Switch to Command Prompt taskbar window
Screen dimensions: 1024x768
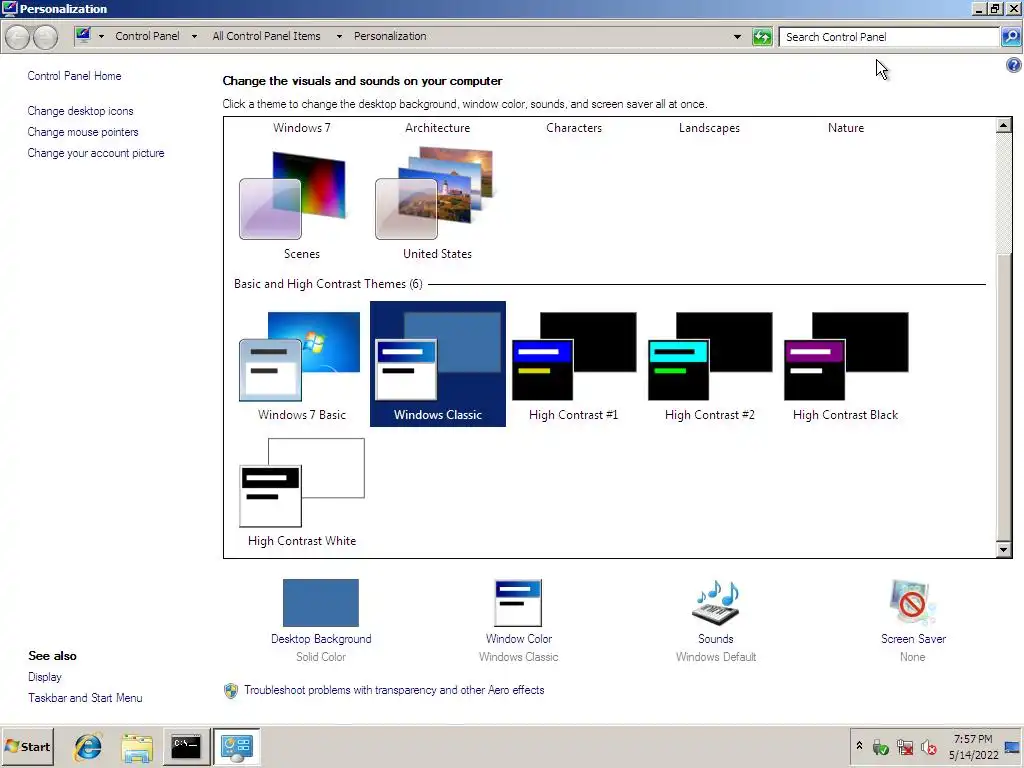click(x=186, y=746)
